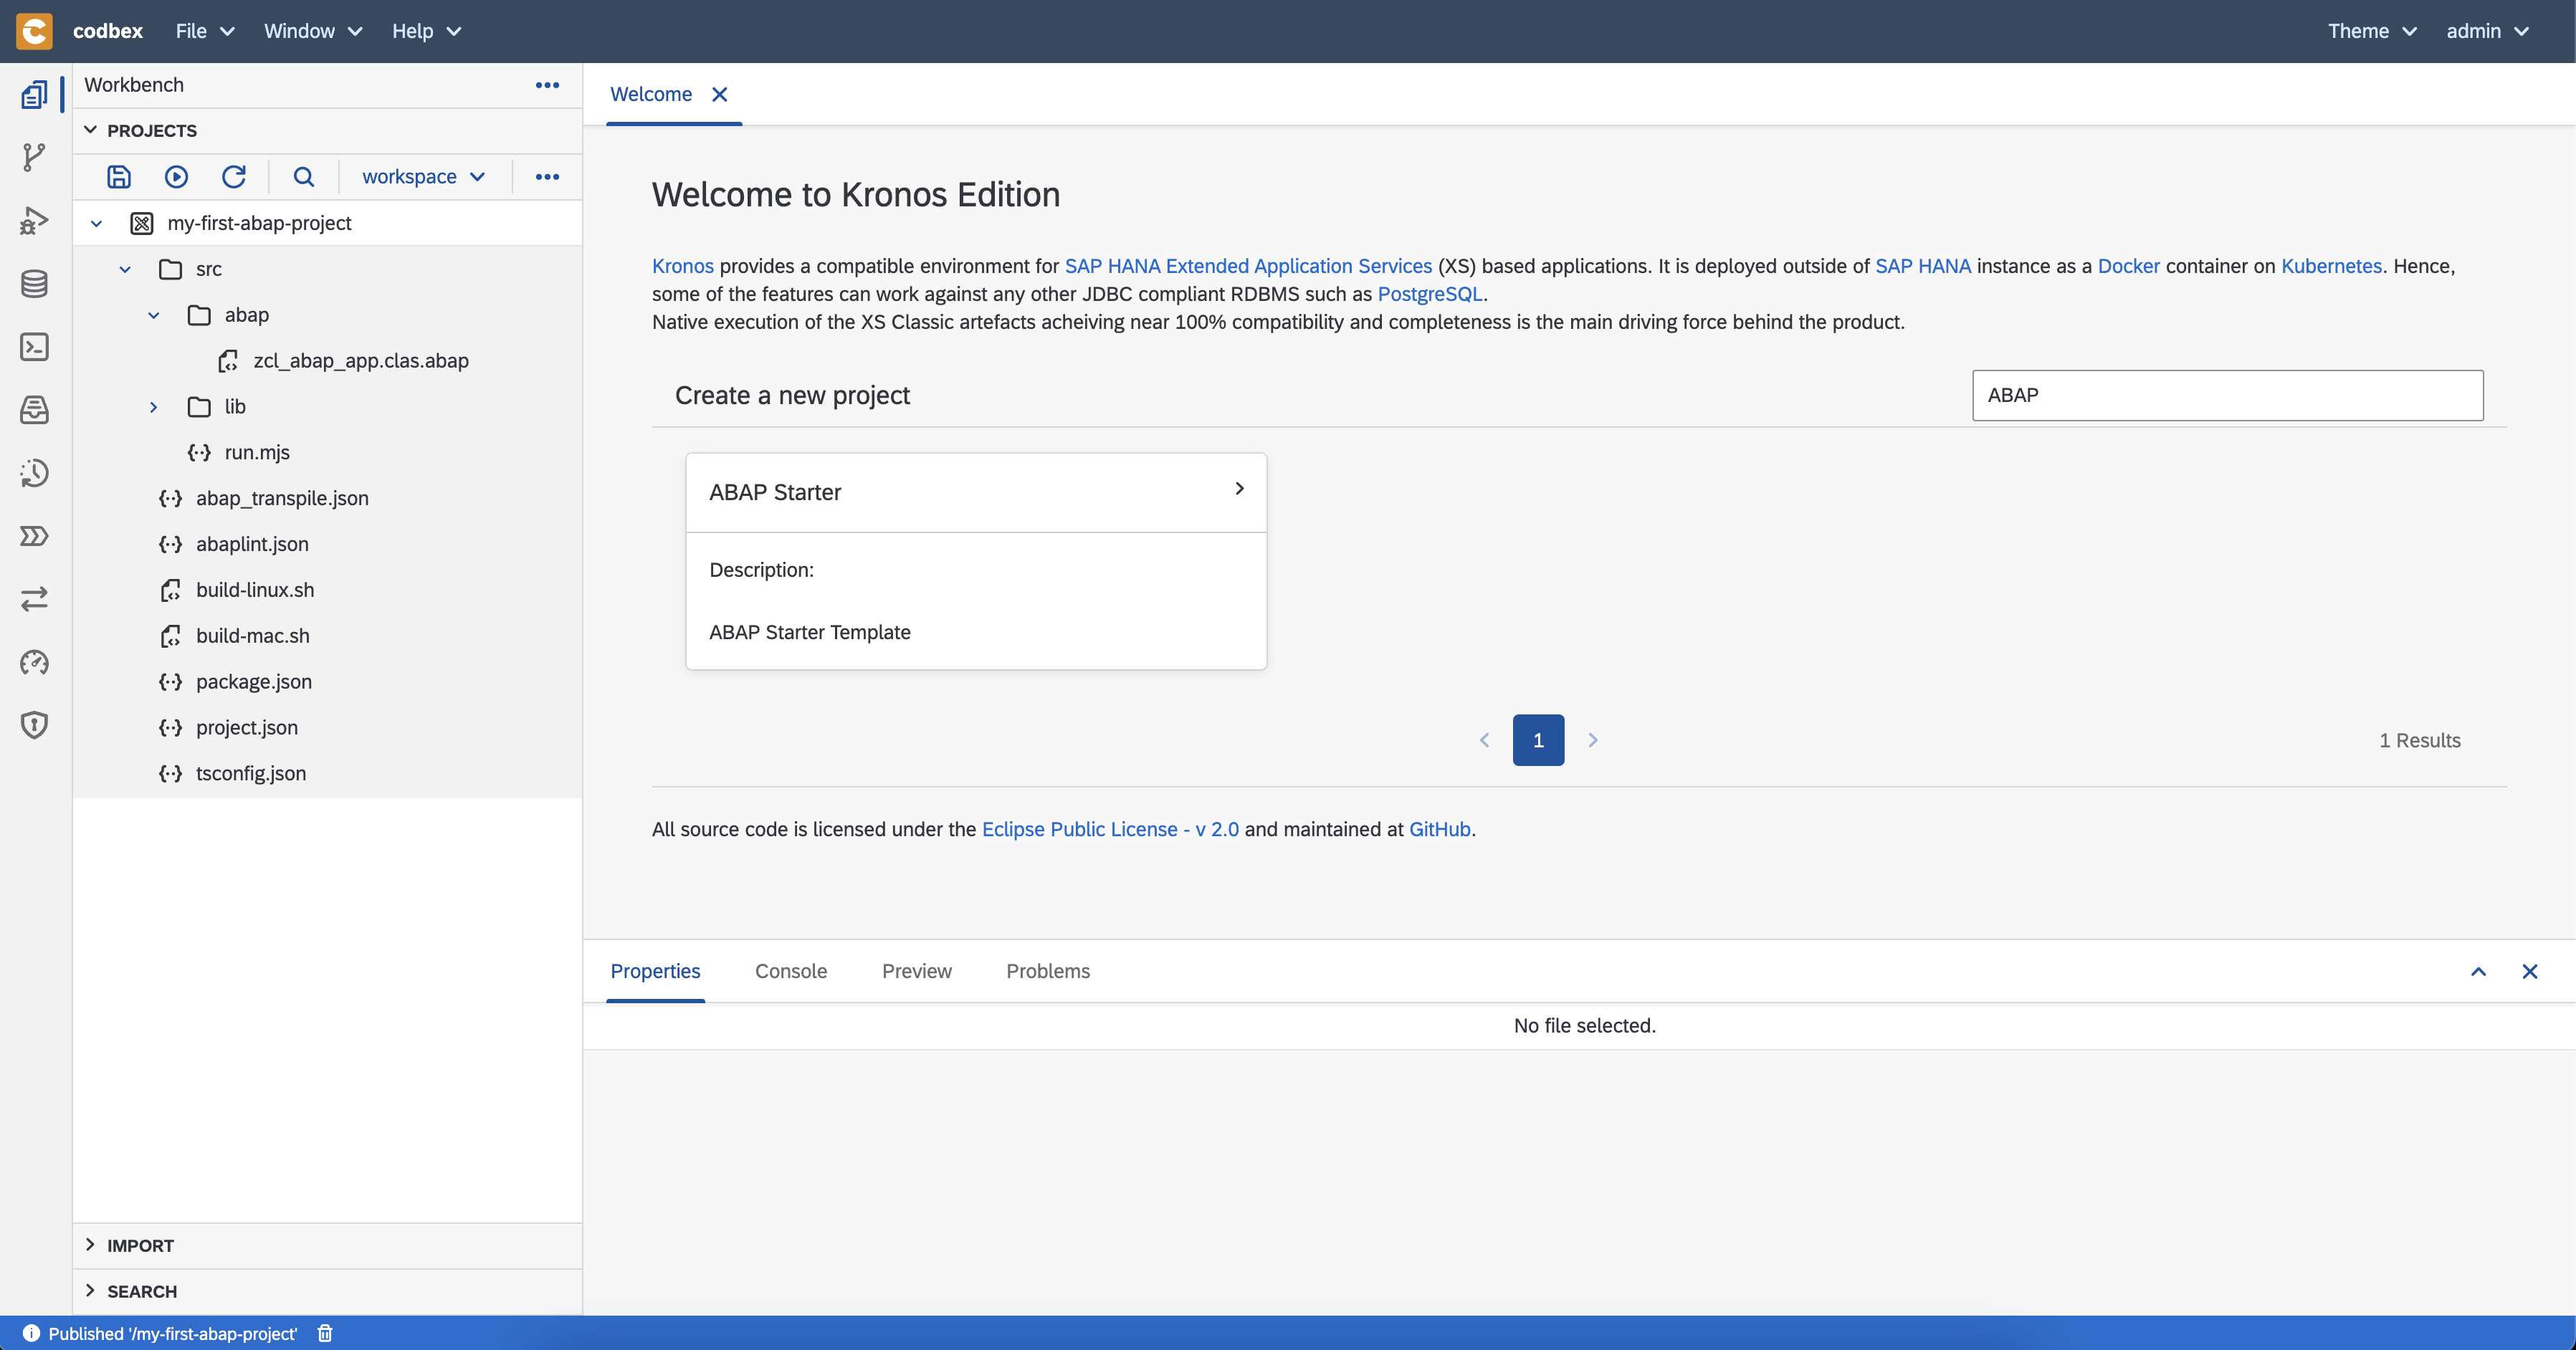Open the Git perspective branch icon
Screen dimensions: 2576x1350
click(x=34, y=157)
